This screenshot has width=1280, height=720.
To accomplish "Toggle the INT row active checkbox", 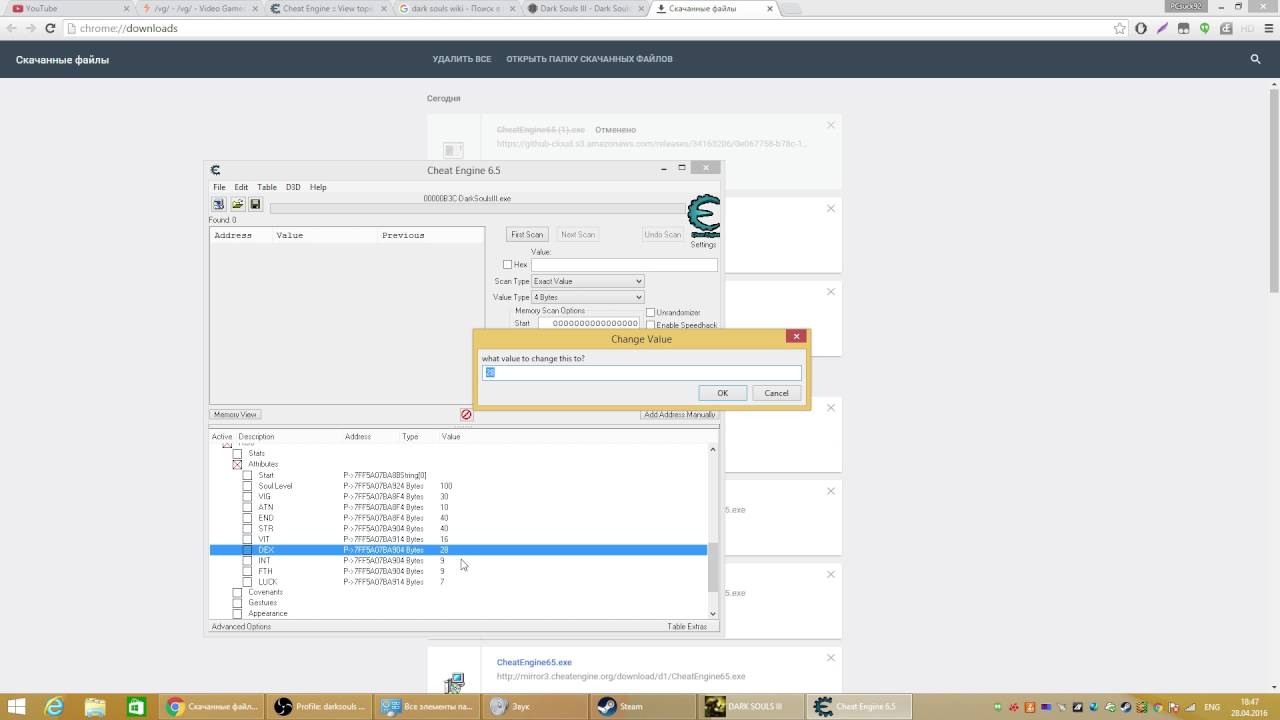I will pos(247,561).
